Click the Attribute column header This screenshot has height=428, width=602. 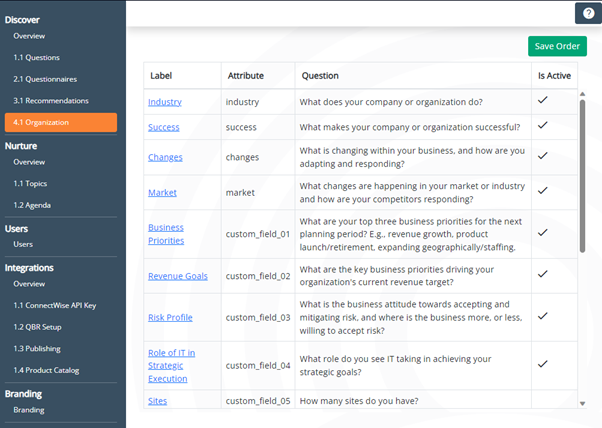246,76
